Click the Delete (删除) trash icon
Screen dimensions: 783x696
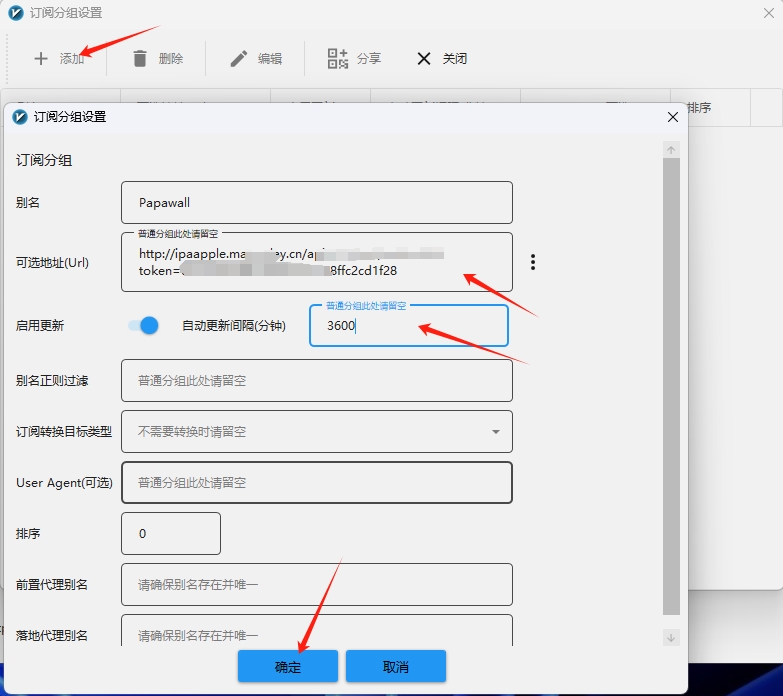click(140, 59)
